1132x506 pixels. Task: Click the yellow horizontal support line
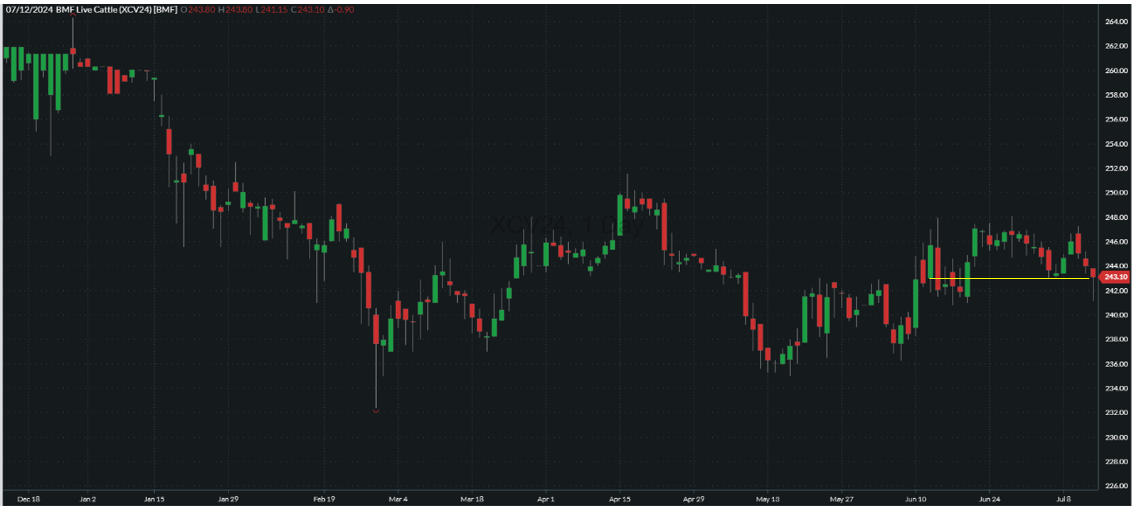tap(1010, 278)
